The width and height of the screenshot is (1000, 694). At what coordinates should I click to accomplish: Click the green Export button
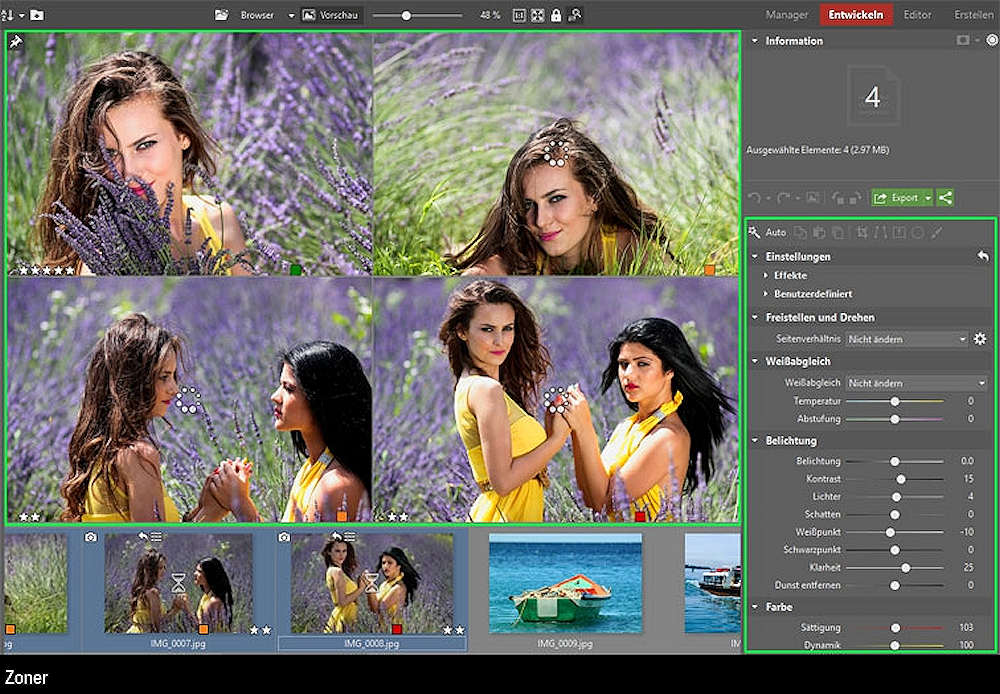coord(896,198)
